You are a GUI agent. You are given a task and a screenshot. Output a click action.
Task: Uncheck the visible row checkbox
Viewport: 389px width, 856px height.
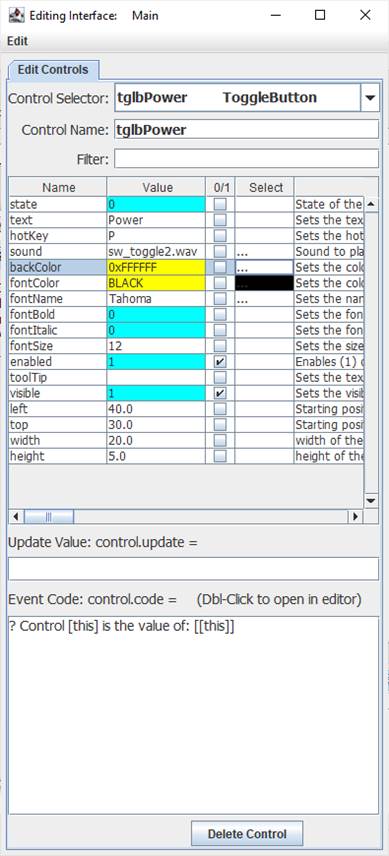pos(220,394)
